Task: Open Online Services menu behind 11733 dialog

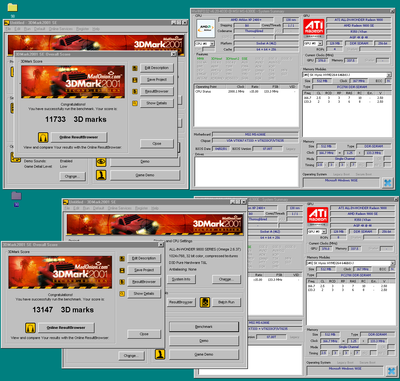Action: coord(61,29)
